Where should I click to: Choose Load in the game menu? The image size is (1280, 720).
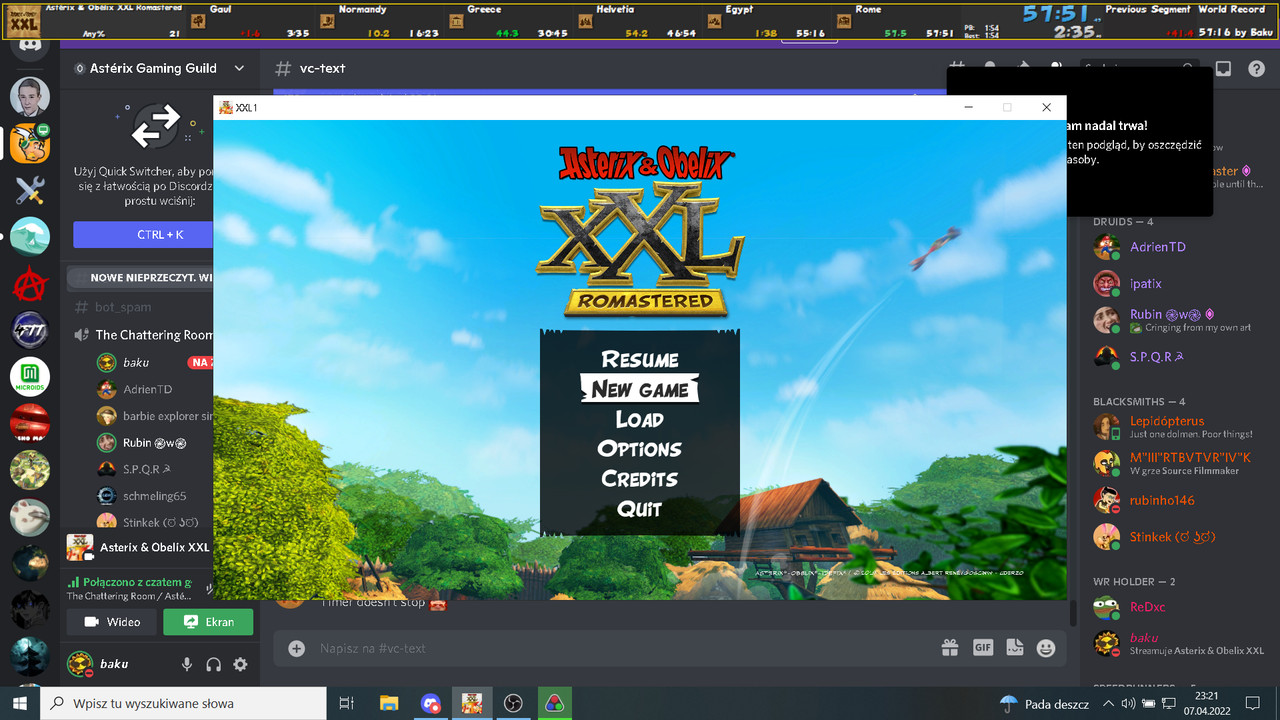pyautogui.click(x=640, y=419)
